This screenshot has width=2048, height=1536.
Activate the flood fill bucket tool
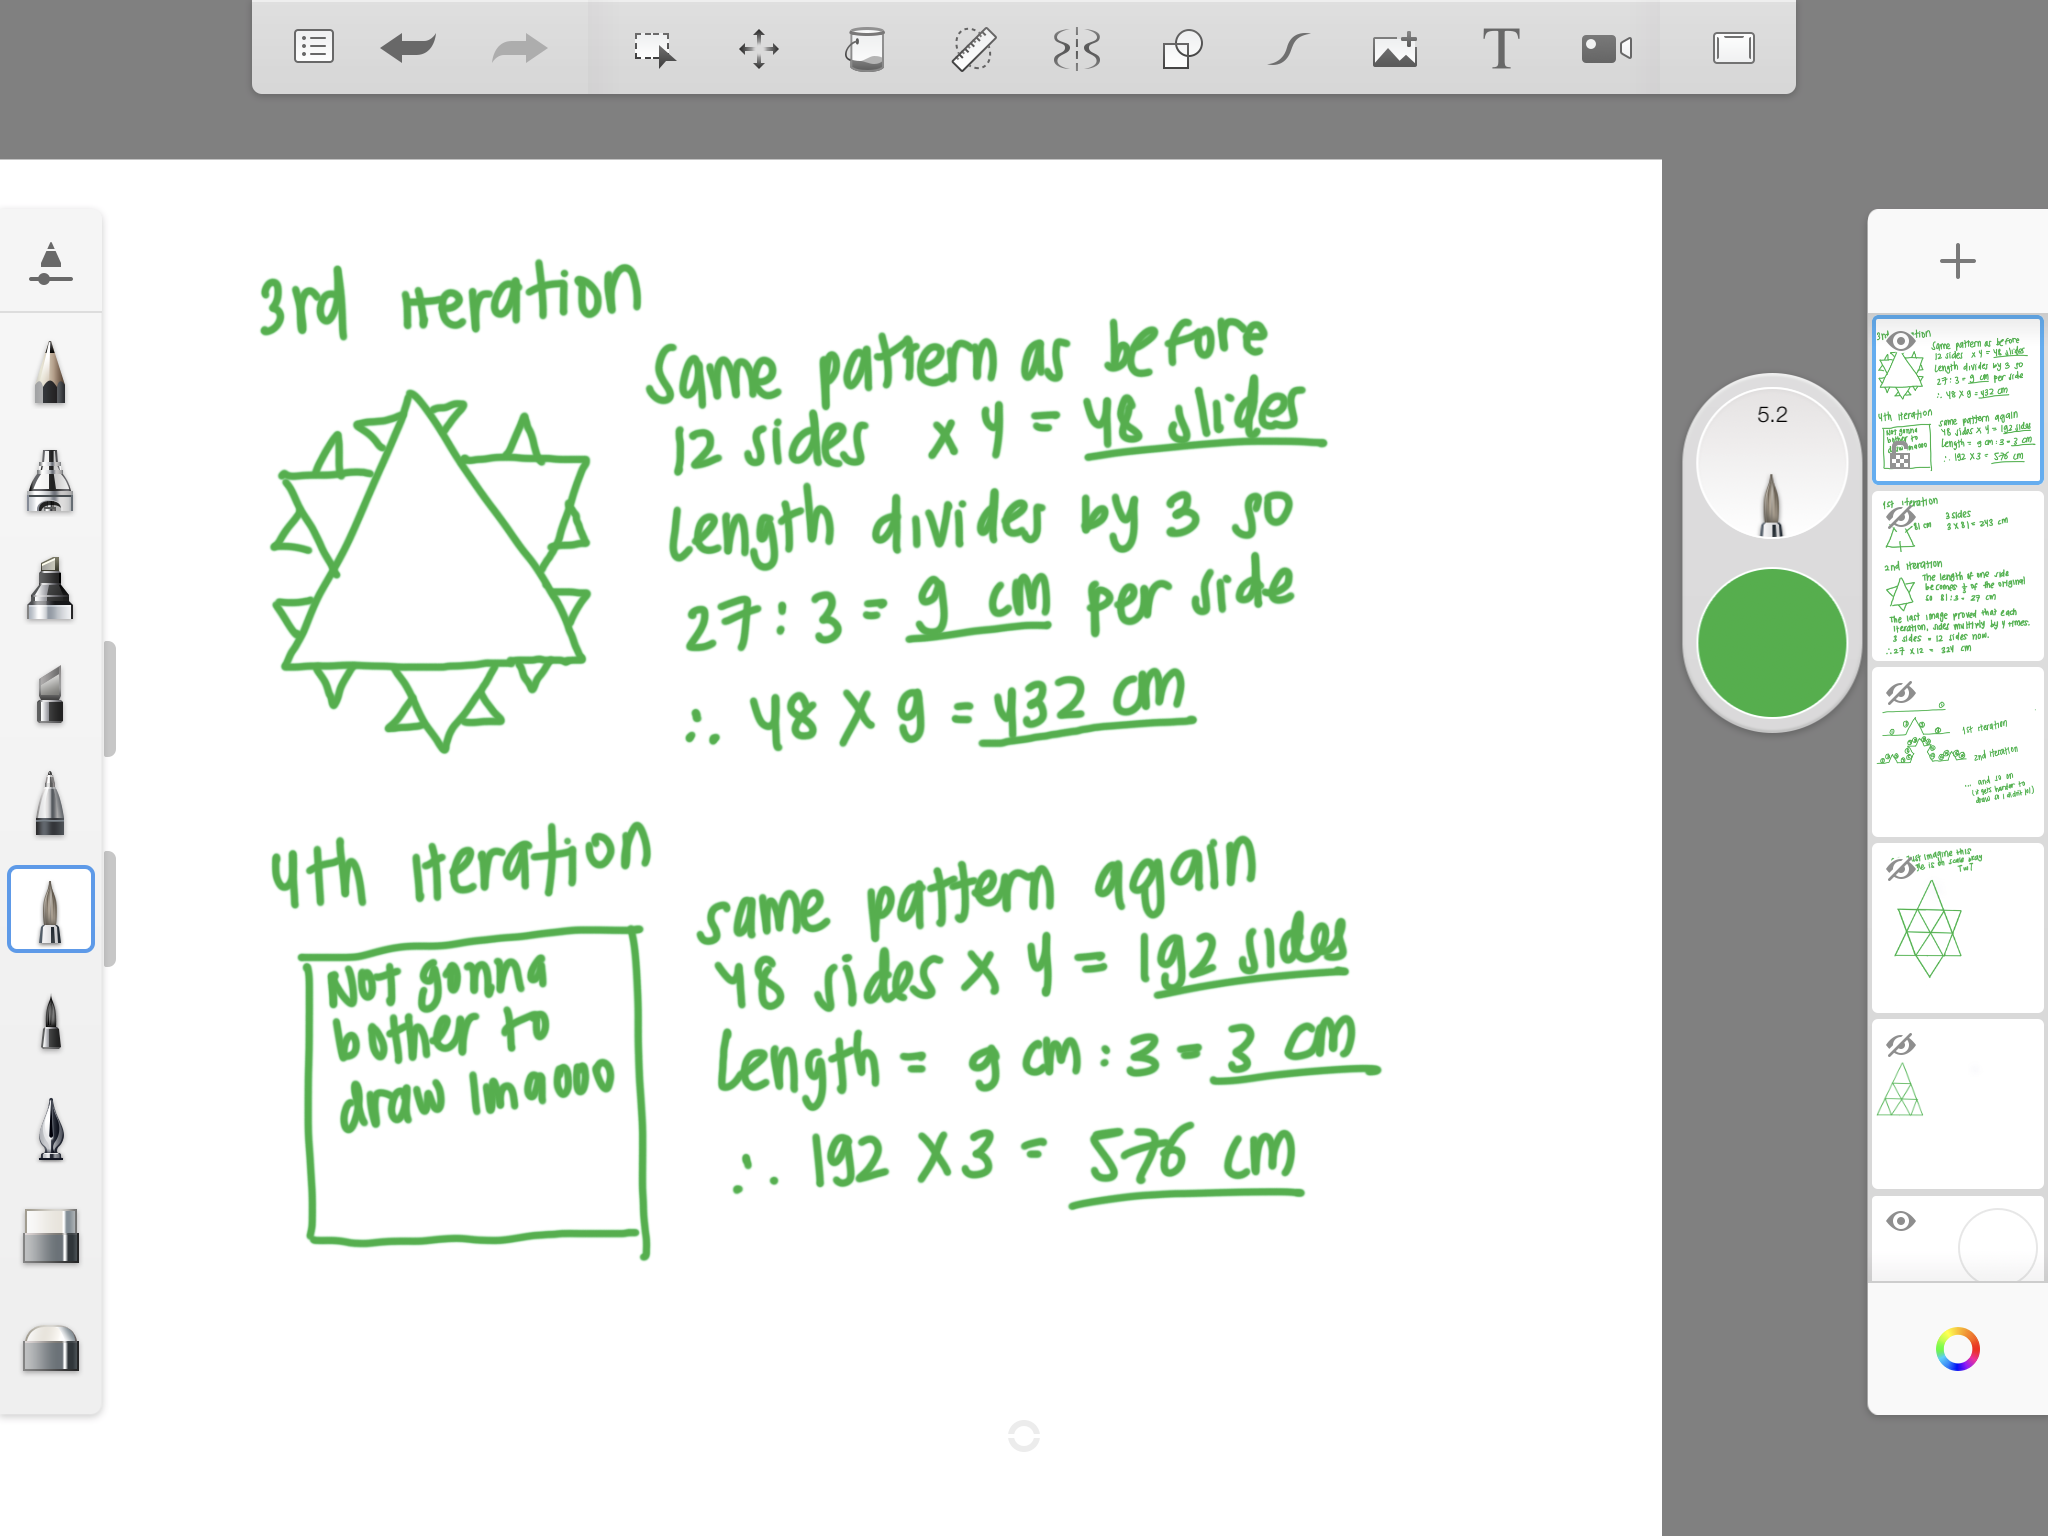point(865,48)
